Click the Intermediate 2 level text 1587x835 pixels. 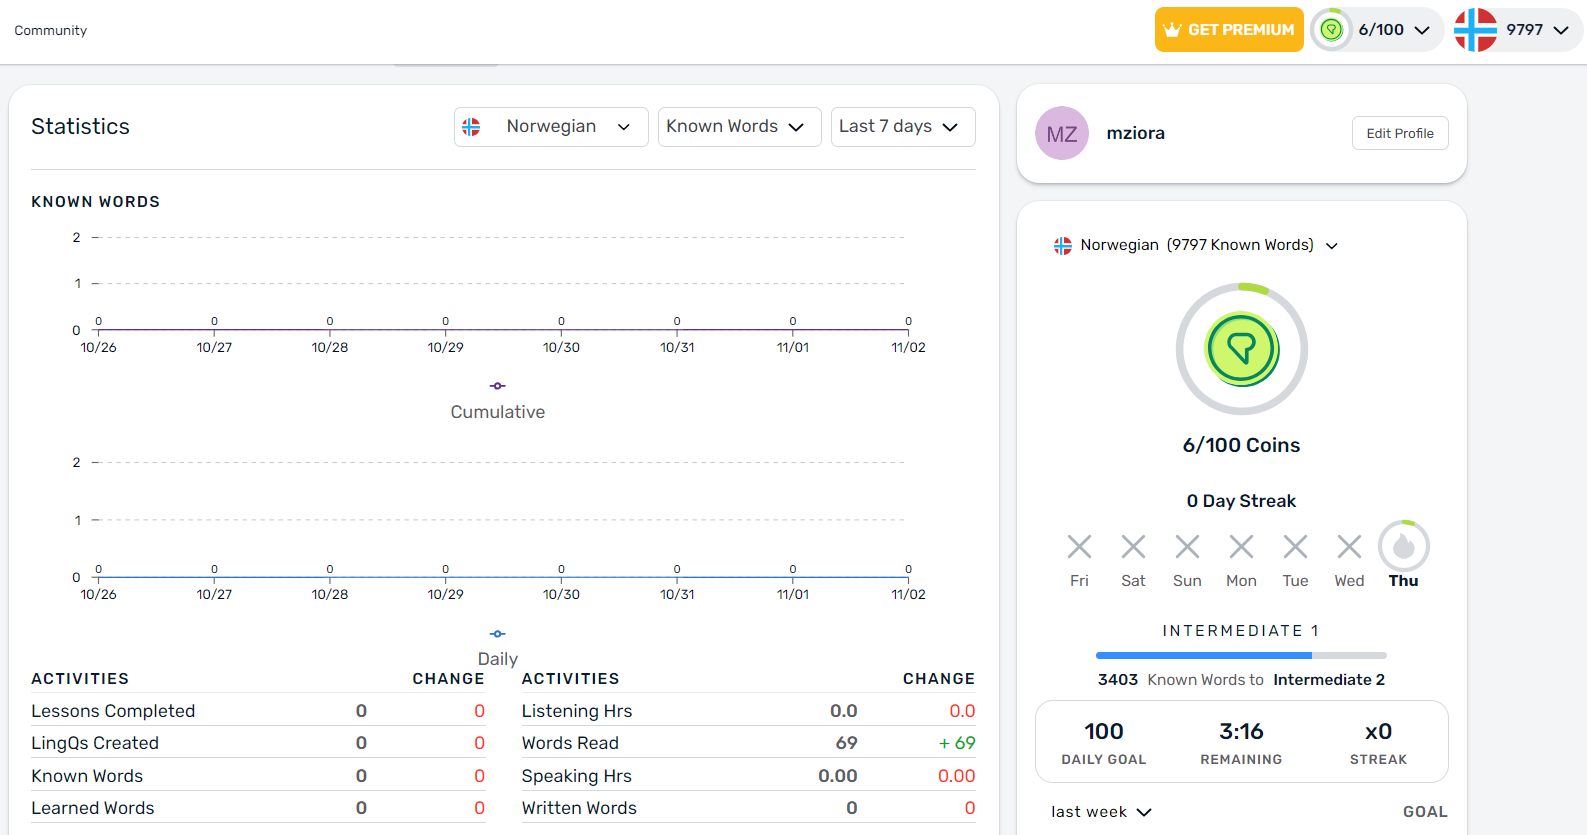(1329, 680)
